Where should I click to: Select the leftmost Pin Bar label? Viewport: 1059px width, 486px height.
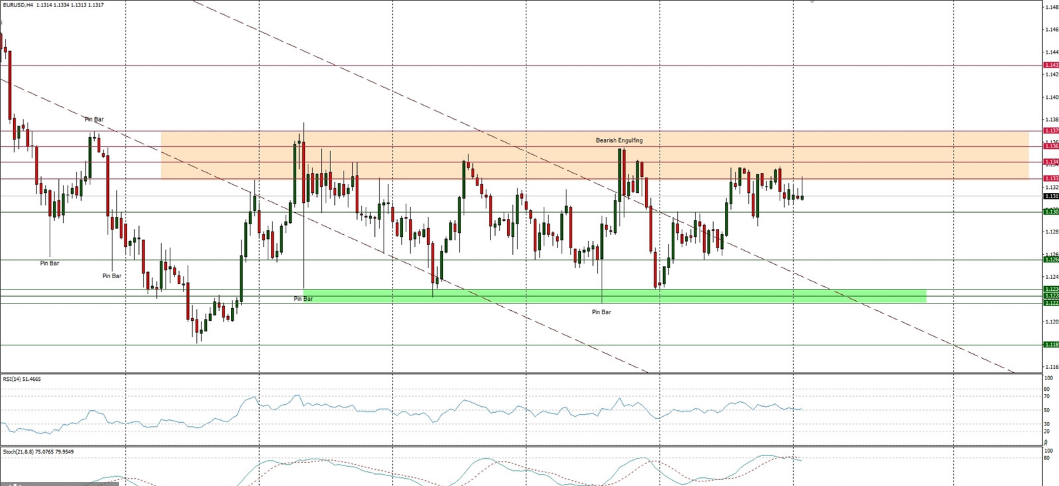(49, 263)
